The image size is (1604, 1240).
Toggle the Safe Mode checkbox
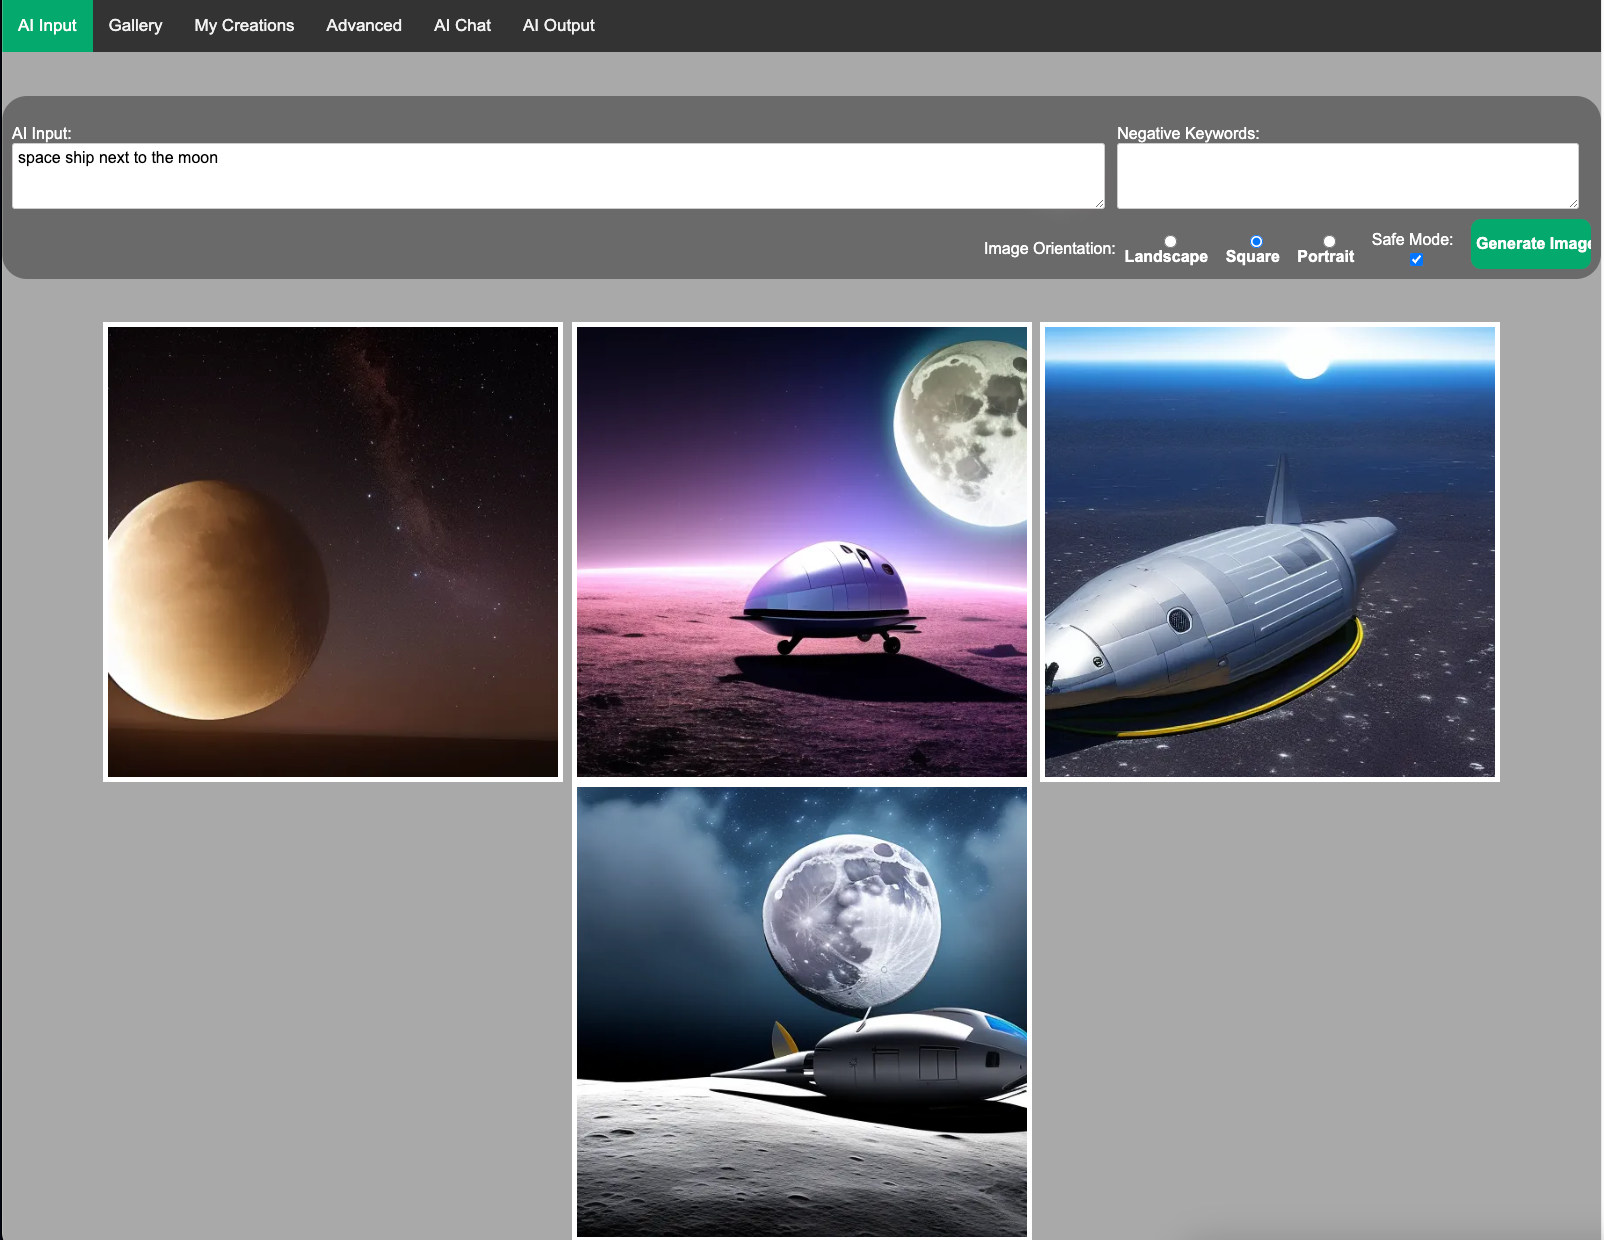[x=1416, y=259]
